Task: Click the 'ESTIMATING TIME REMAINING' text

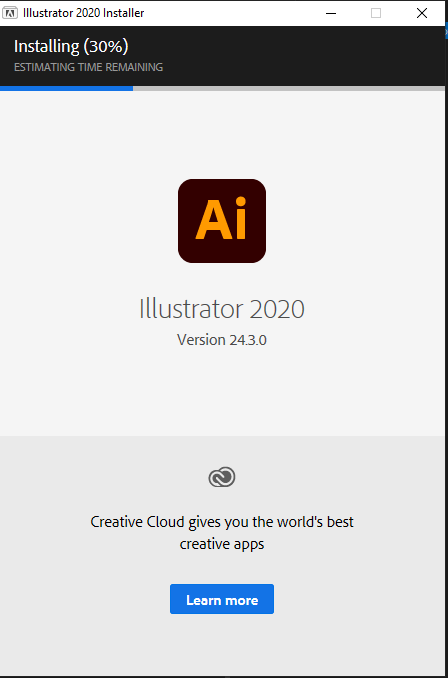Action: (89, 67)
